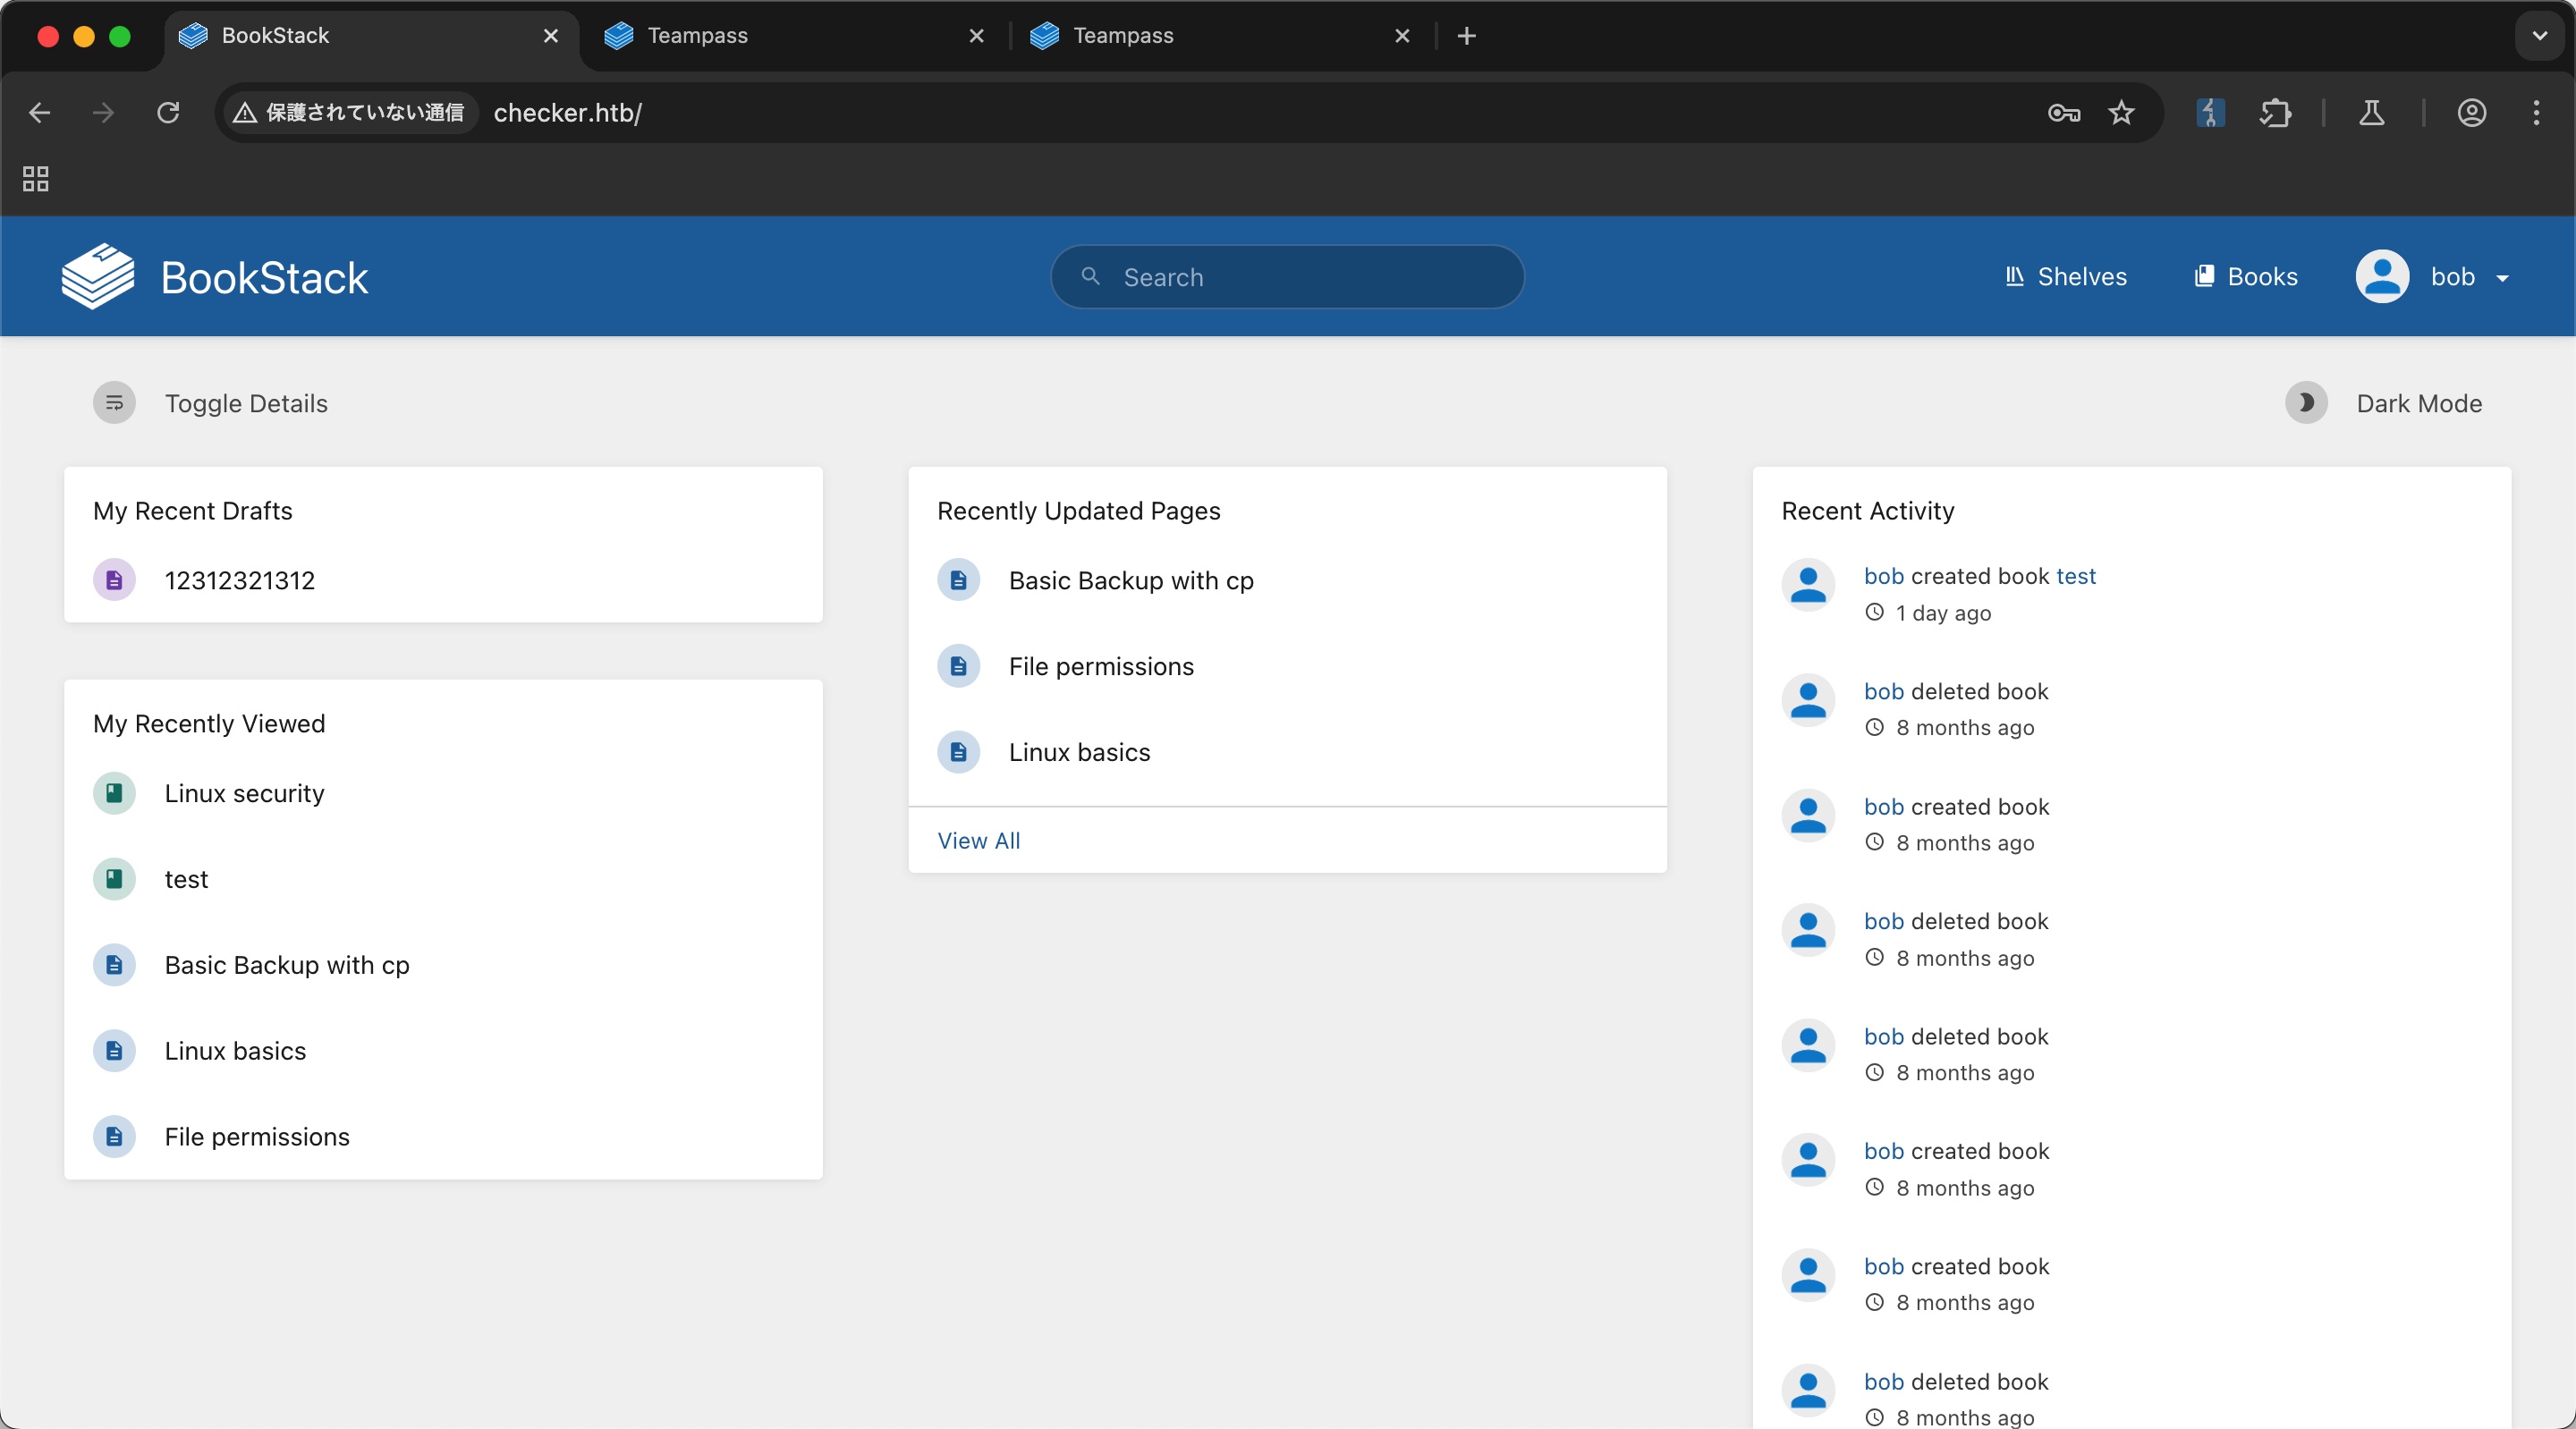2576x1429 pixels.
Task: Open a new browser tab
Action: 1466,36
